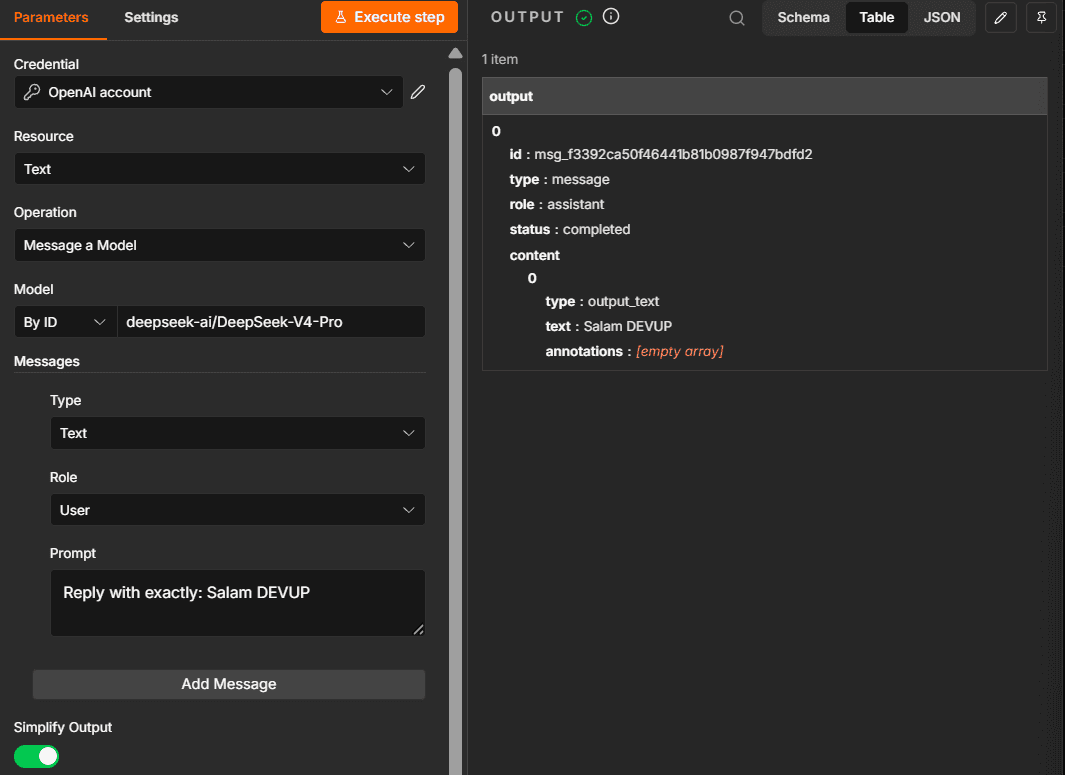Click the parameters panel scroll up arrow

point(455,53)
